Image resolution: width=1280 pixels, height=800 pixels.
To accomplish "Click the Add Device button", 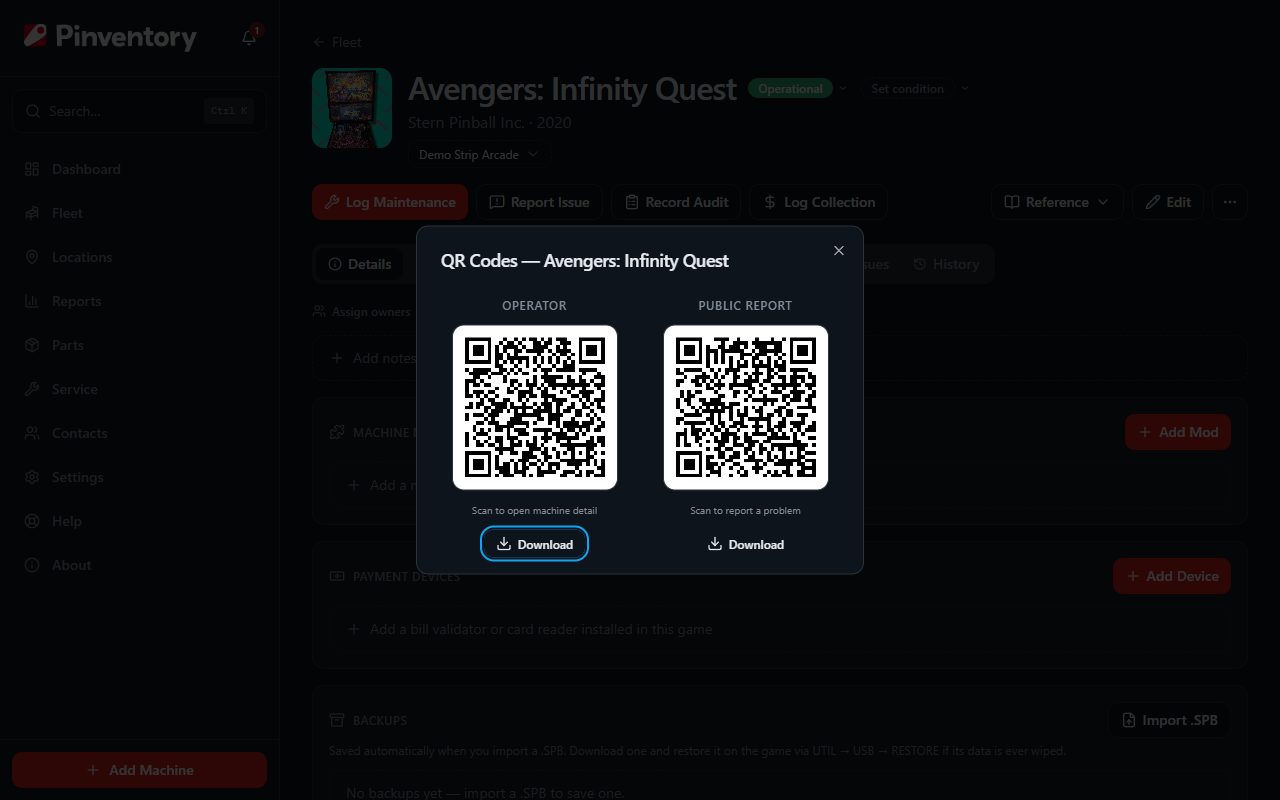I will (1172, 576).
